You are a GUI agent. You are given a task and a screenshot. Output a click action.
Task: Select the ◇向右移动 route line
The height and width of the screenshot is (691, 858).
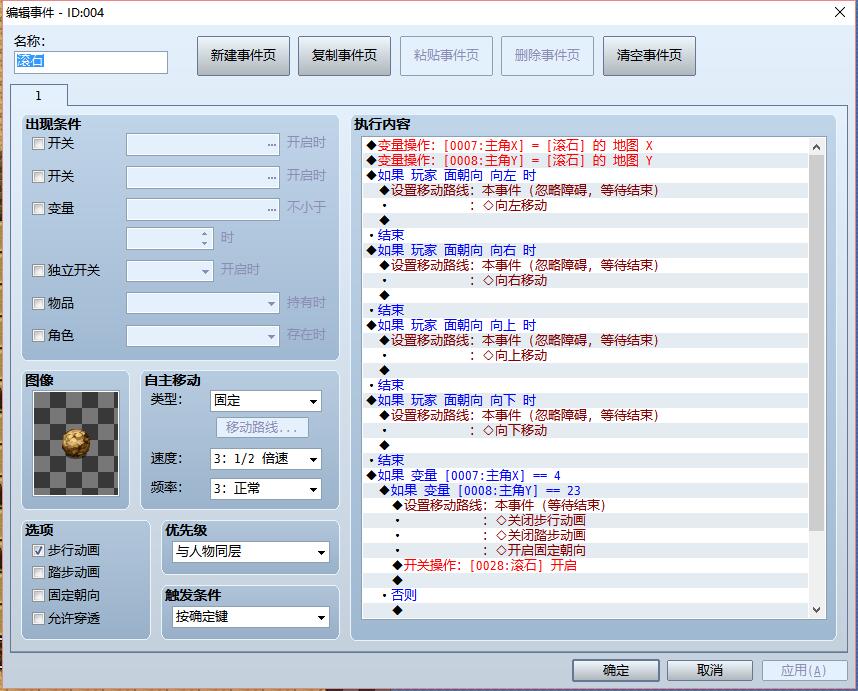585,281
